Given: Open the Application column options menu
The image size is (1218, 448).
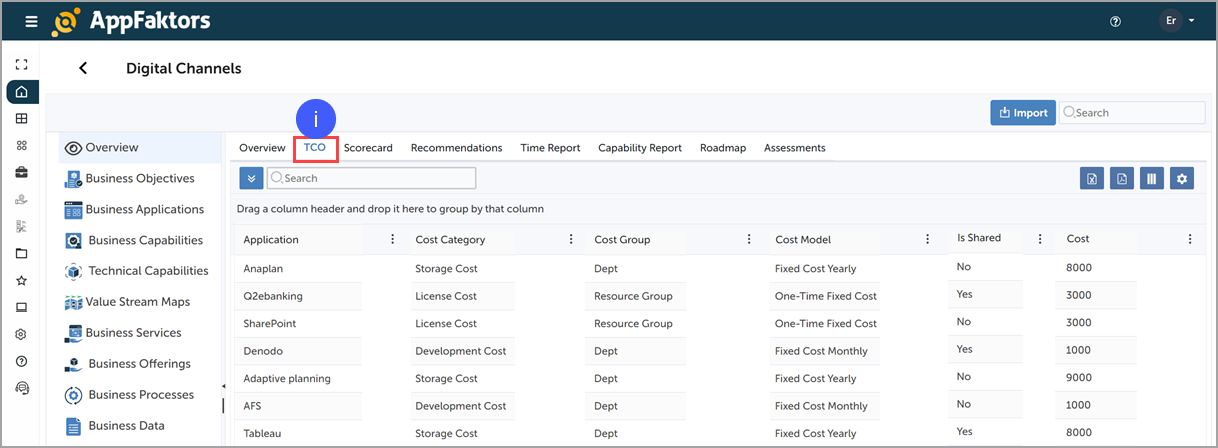Looking at the screenshot, I should point(392,239).
